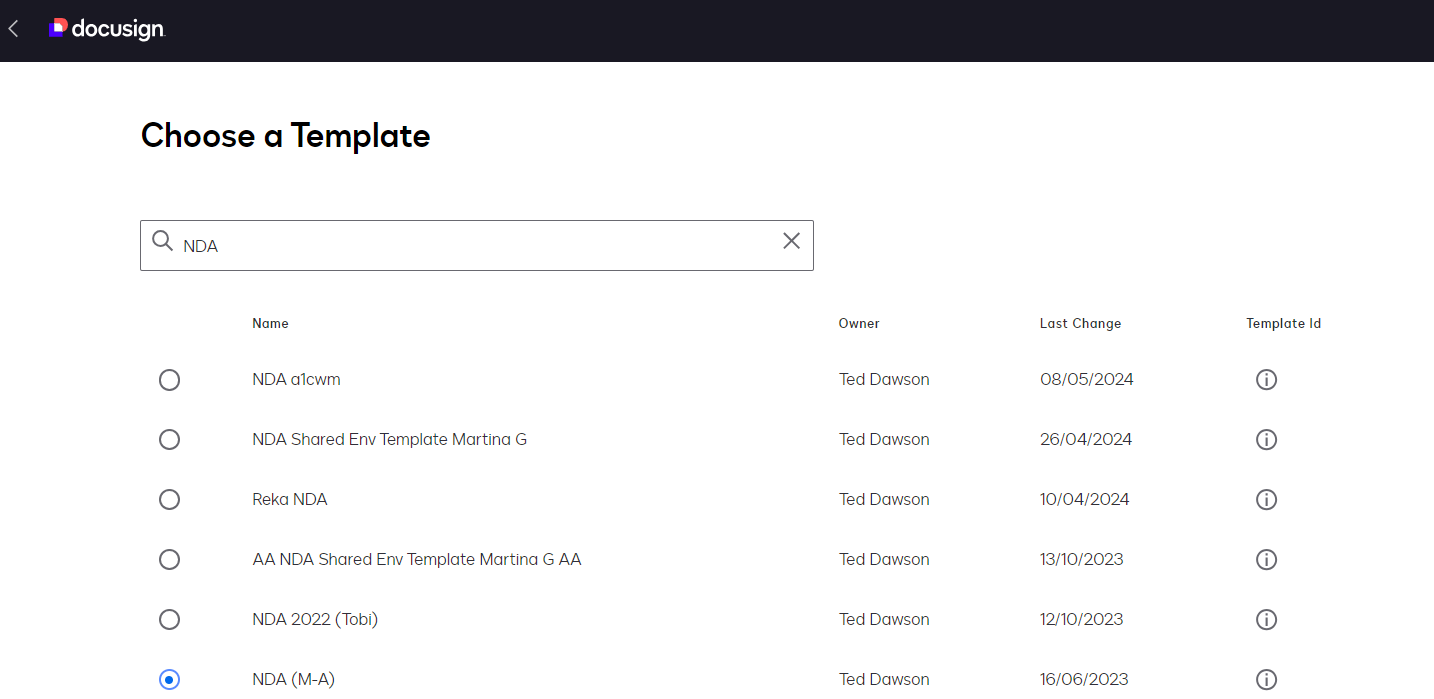Image resolution: width=1434 pixels, height=699 pixels.
Task: Open template info for NDA a1cwm
Action: 1266,379
